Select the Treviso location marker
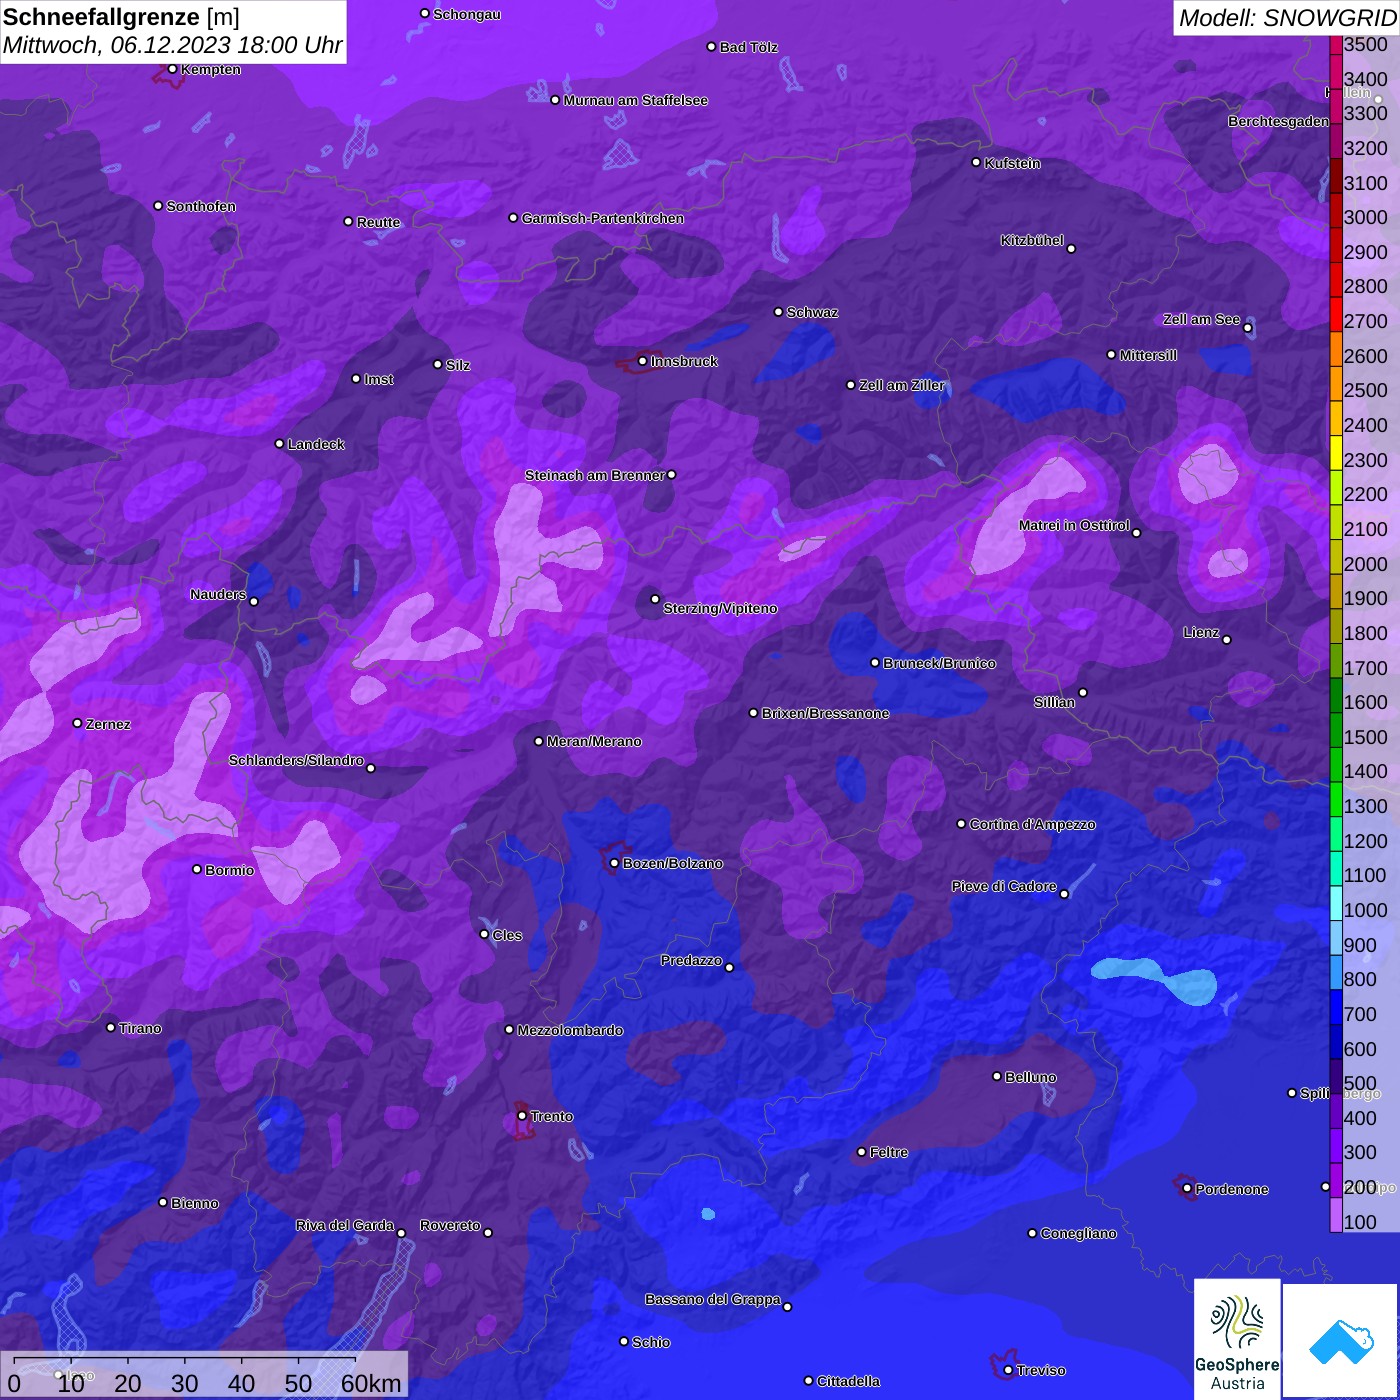 pyautogui.click(x=1008, y=1370)
